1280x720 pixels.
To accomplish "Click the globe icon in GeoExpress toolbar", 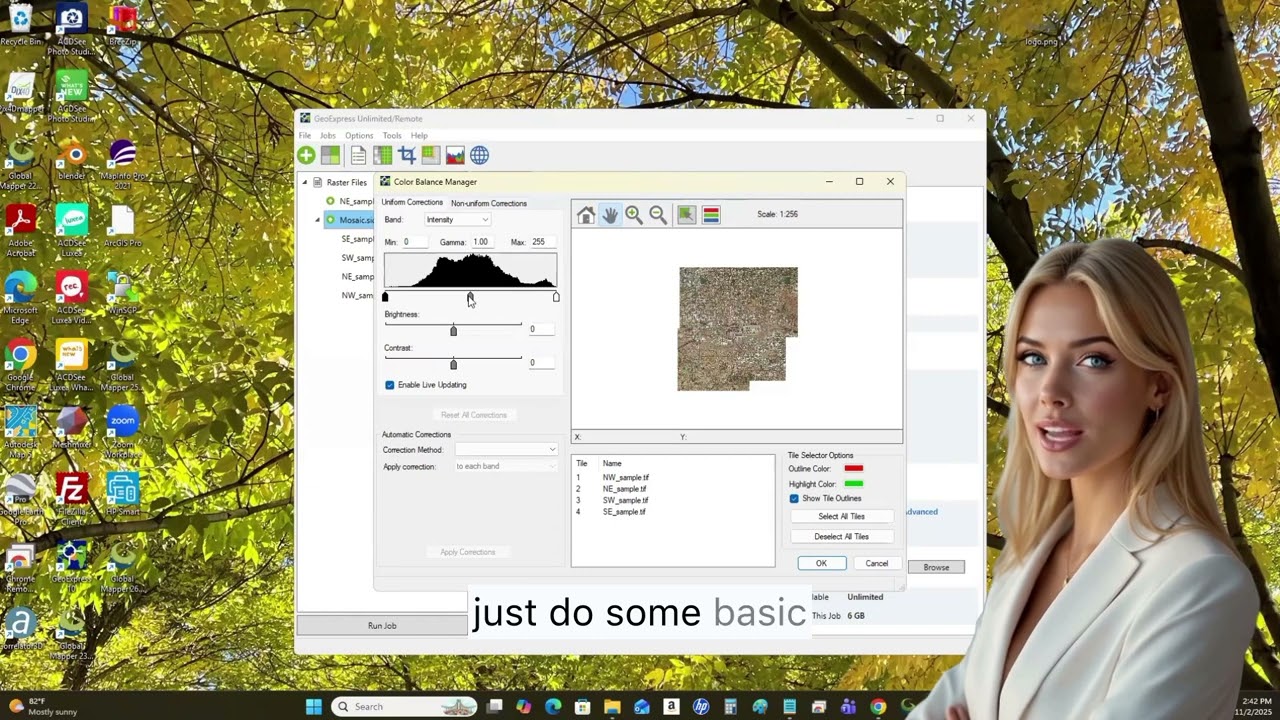I will point(480,155).
